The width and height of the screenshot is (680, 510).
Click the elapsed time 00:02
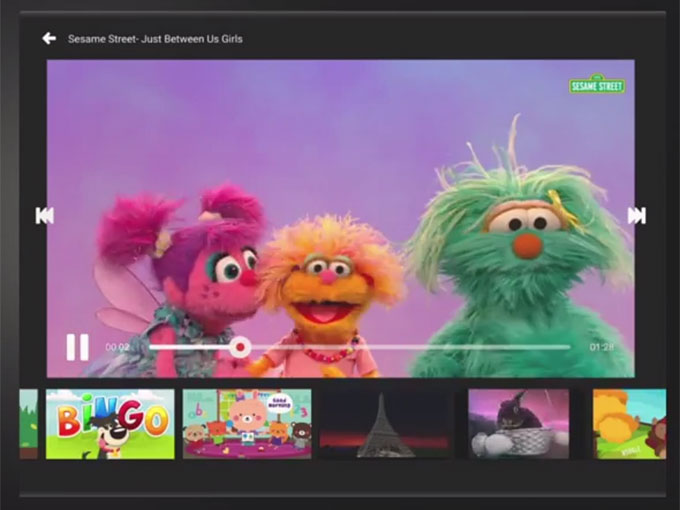[x=118, y=347]
